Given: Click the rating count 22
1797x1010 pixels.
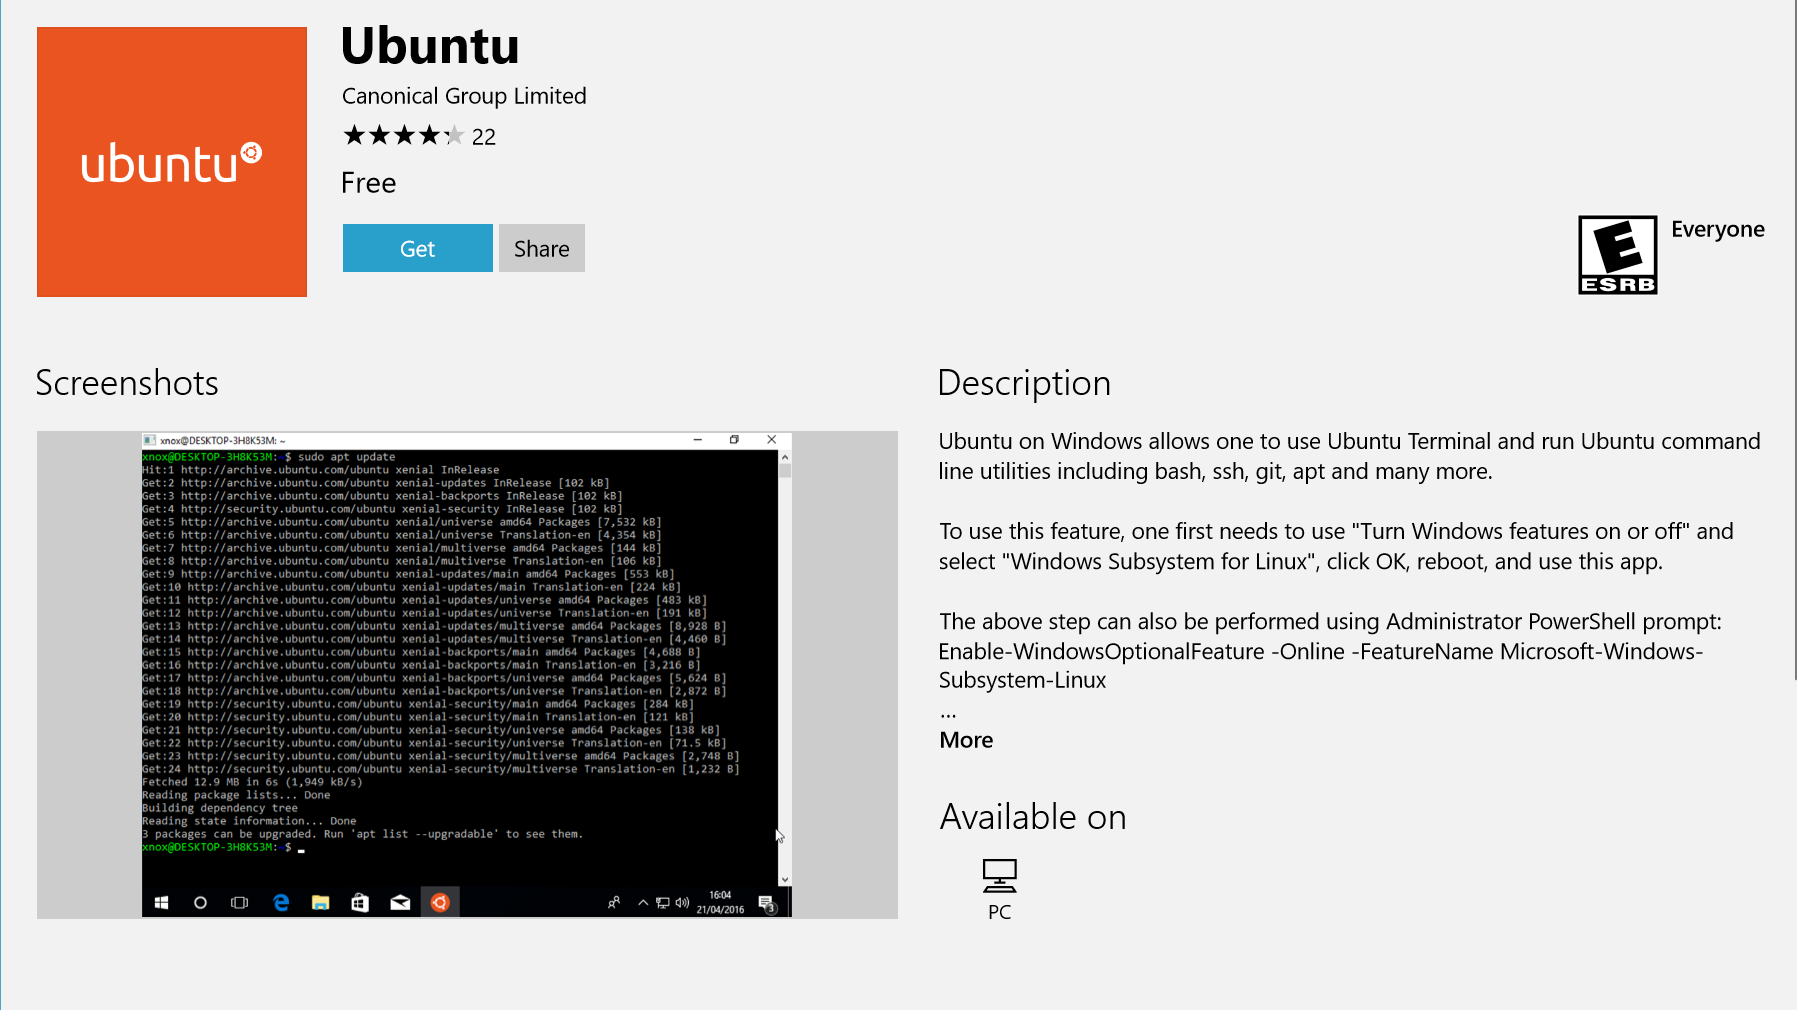Looking at the screenshot, I should click(484, 137).
